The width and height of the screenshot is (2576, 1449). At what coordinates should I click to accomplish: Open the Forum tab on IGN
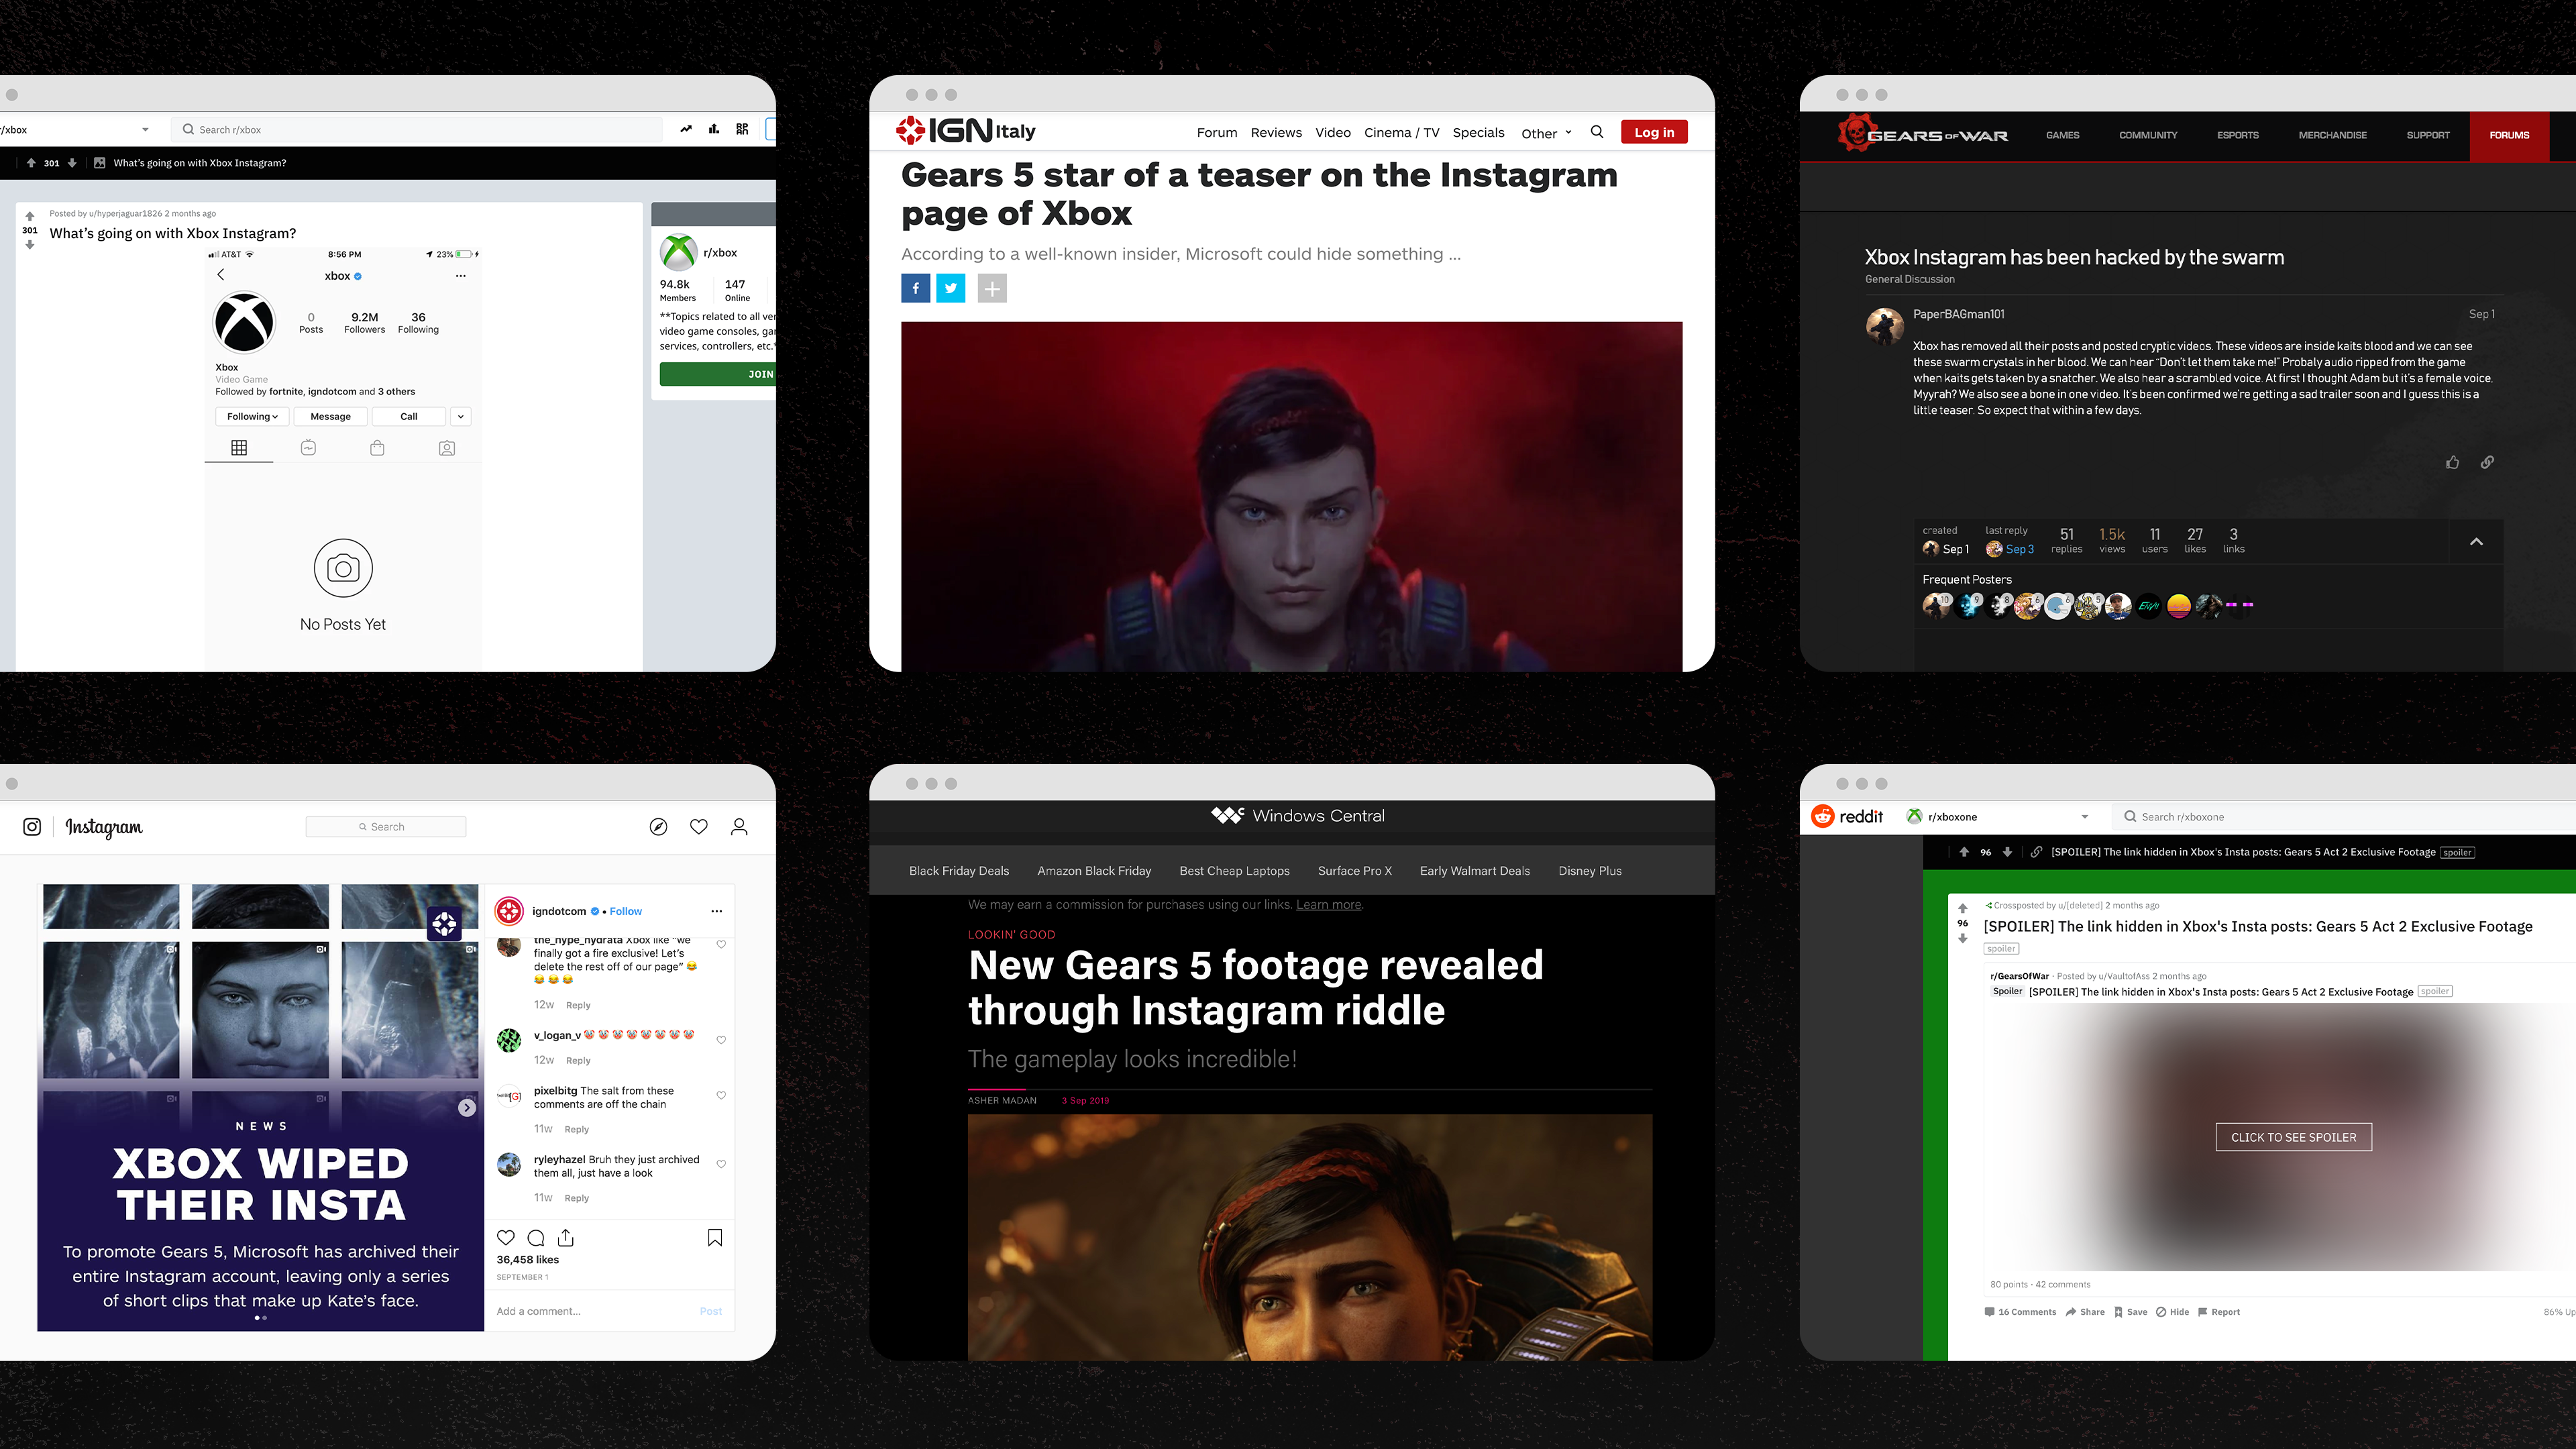pyautogui.click(x=1217, y=133)
